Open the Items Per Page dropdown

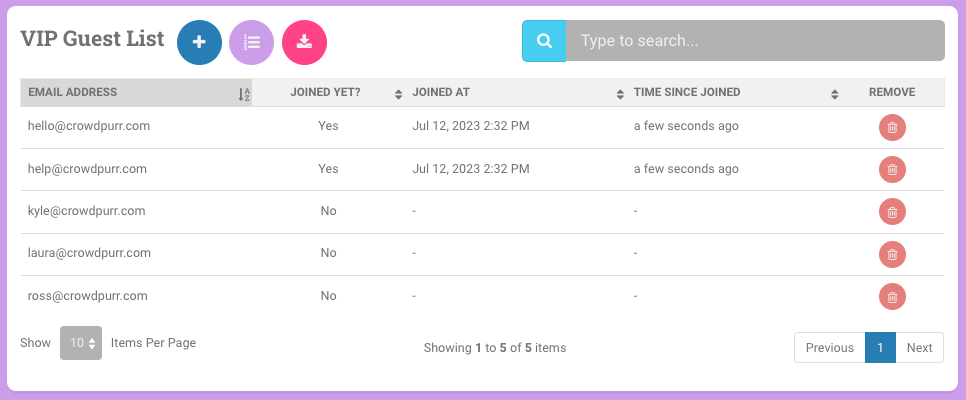coord(81,343)
